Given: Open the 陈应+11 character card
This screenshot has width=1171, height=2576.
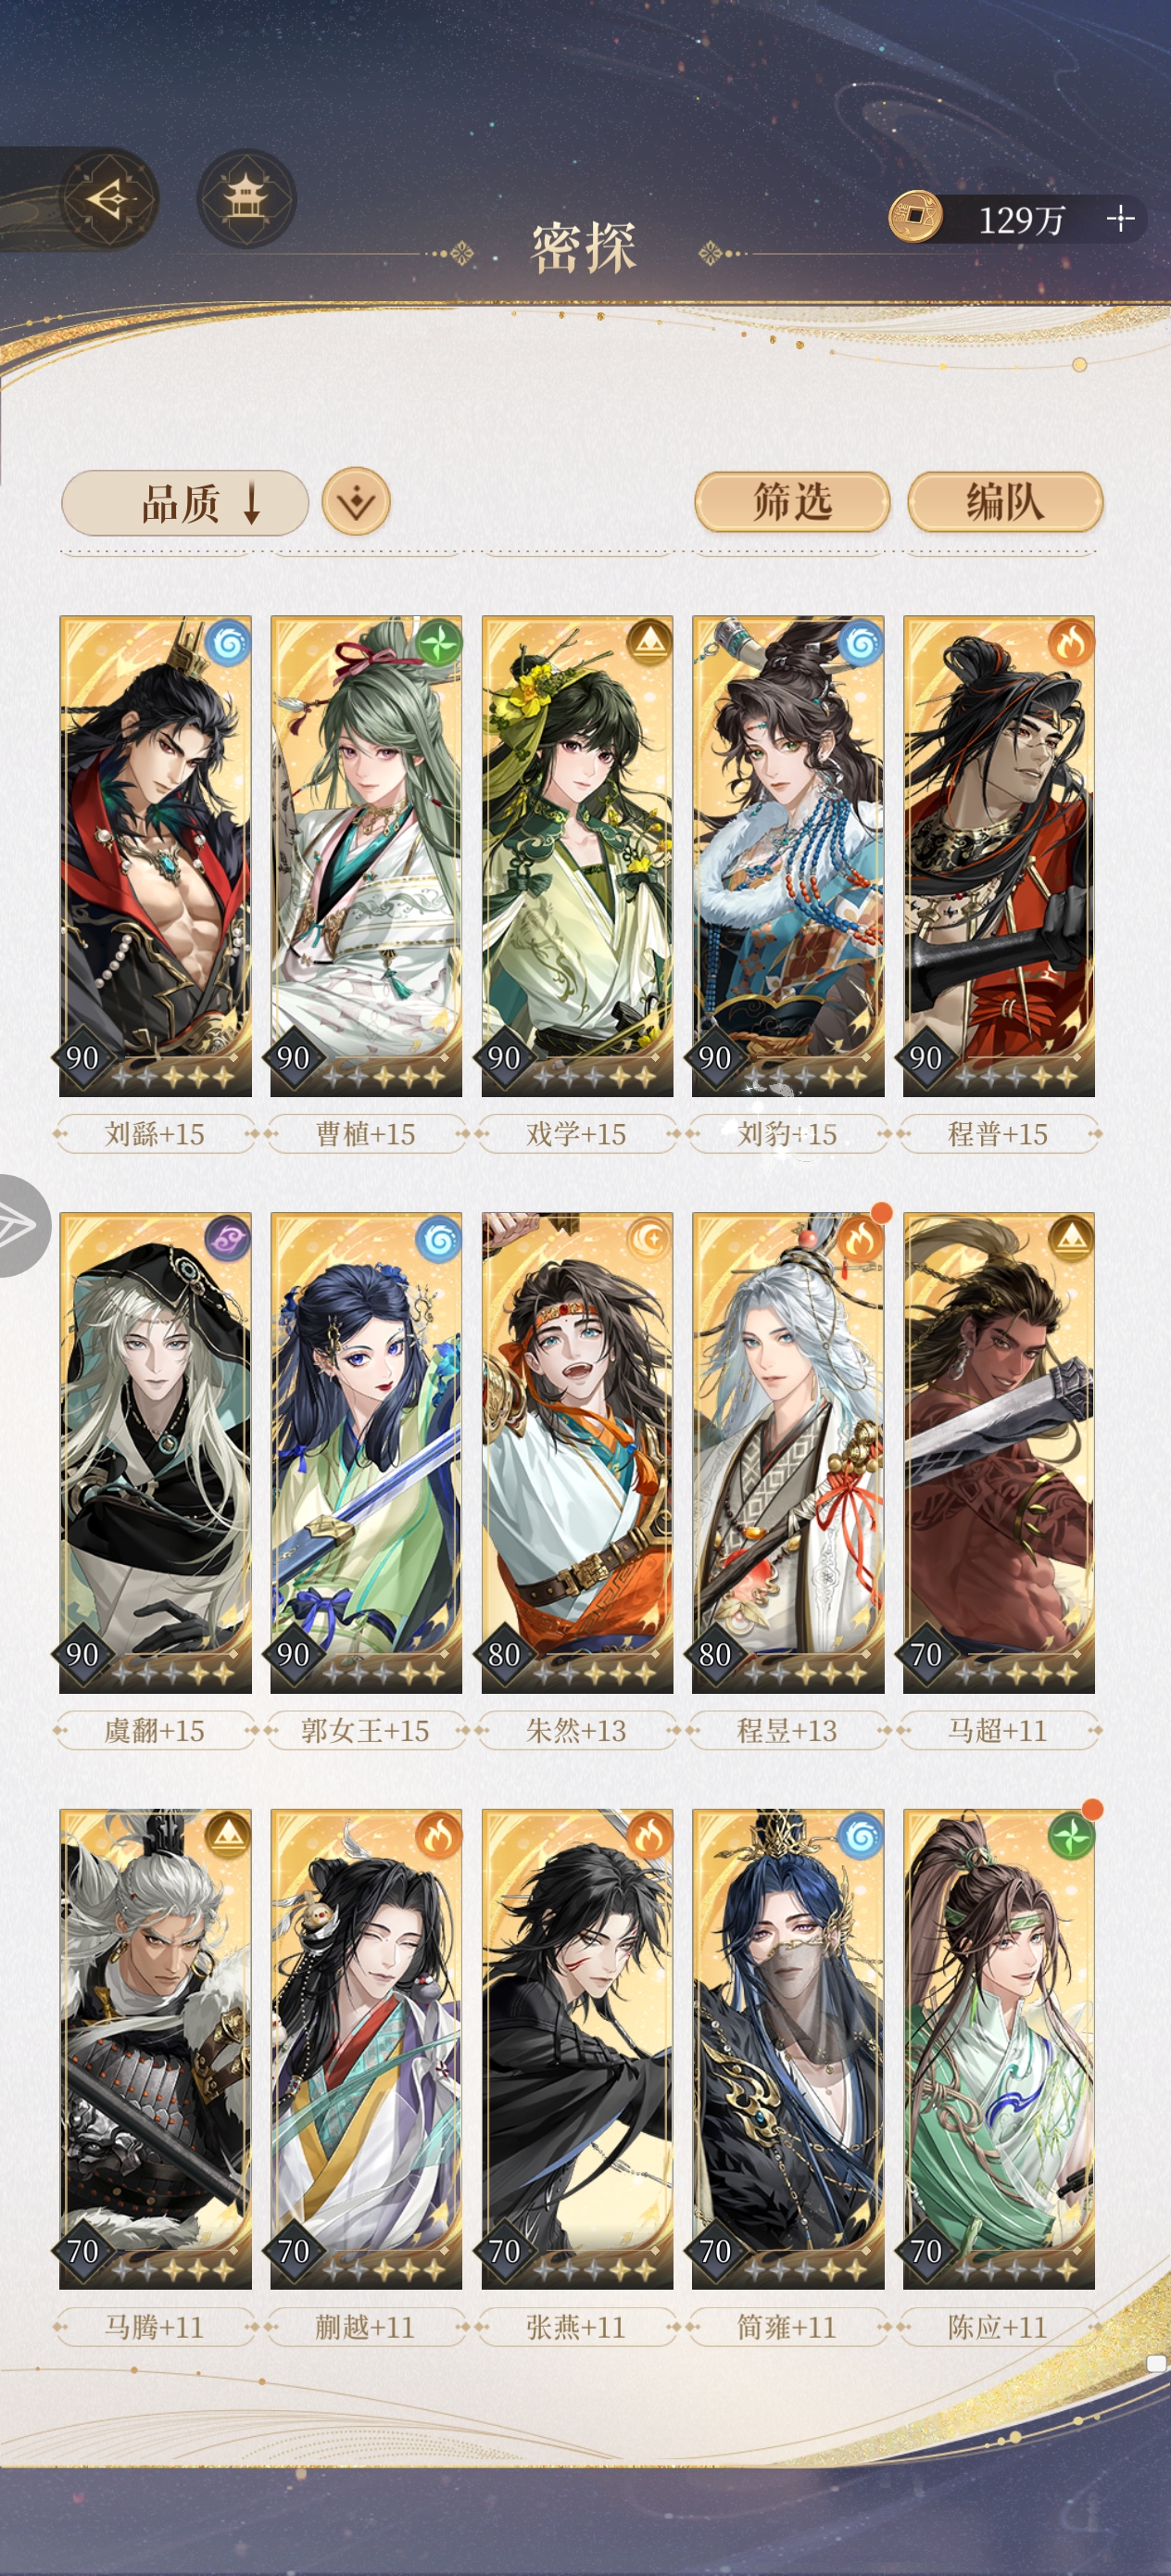Looking at the screenshot, I should [x=999, y=2049].
